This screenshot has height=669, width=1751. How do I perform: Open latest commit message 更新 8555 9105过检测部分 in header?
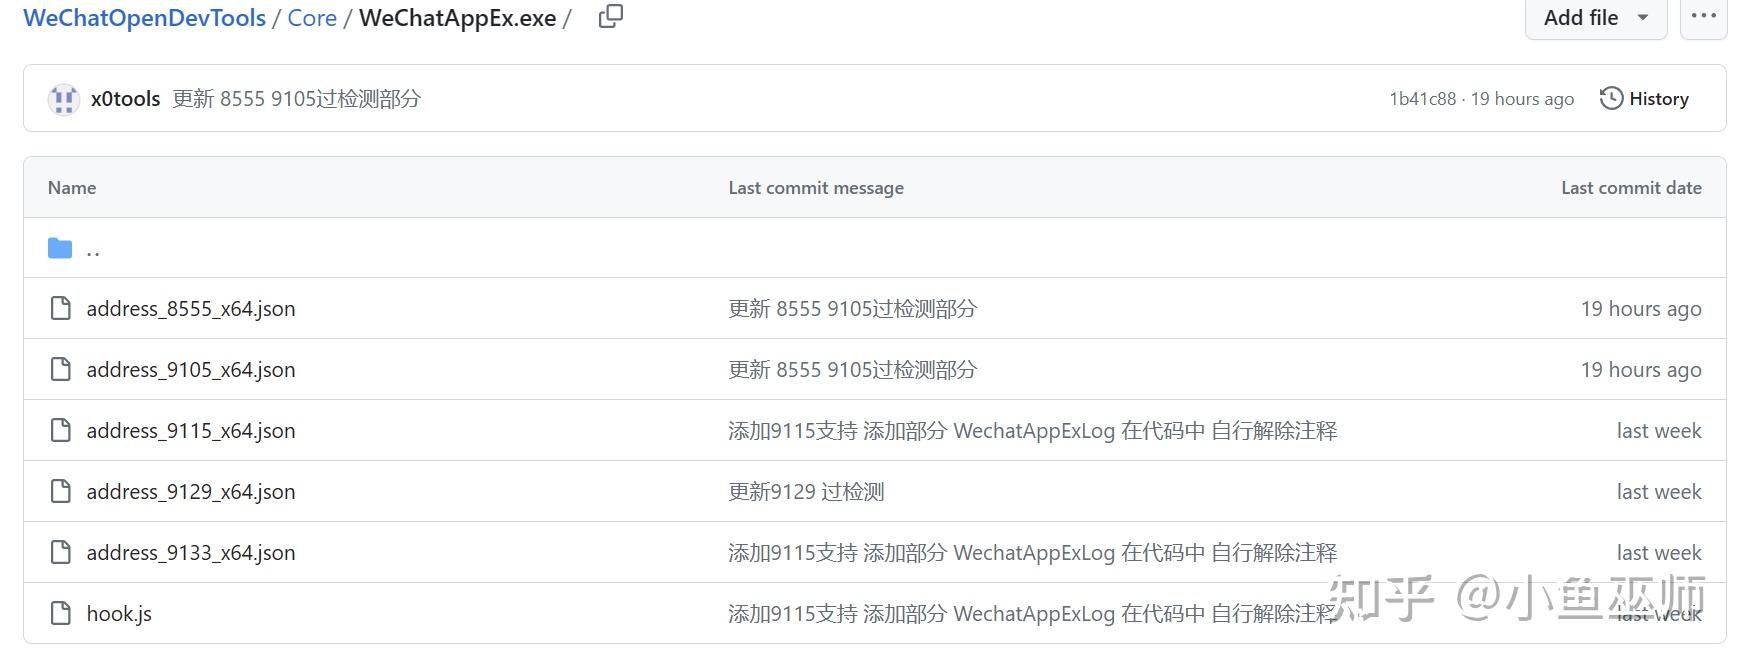pyautogui.click(x=296, y=99)
